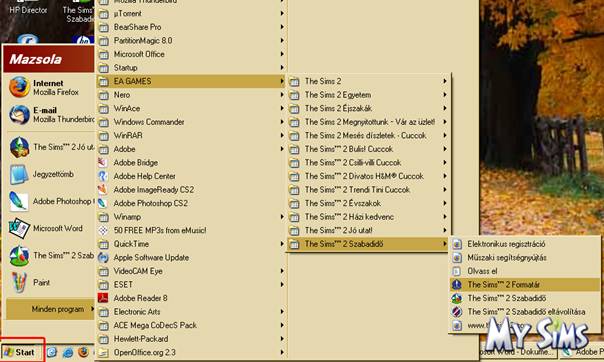Launch the Mozilla Thunderbird E-mail icon

[19, 115]
